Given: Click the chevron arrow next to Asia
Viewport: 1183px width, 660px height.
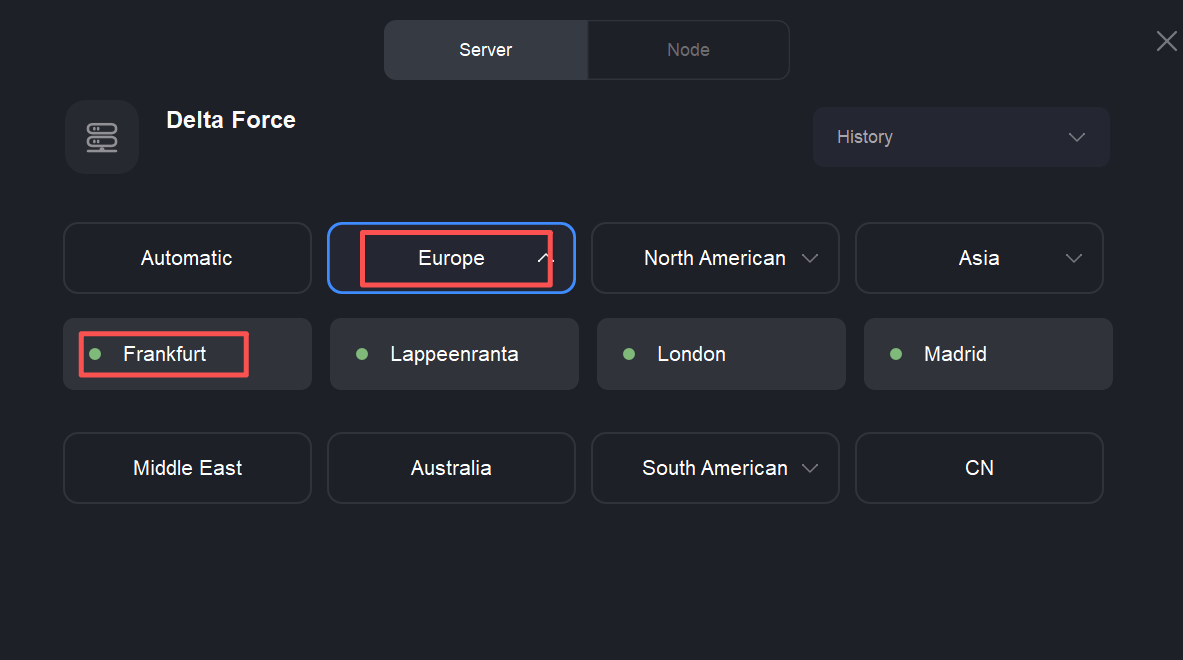Looking at the screenshot, I should coord(1074,258).
